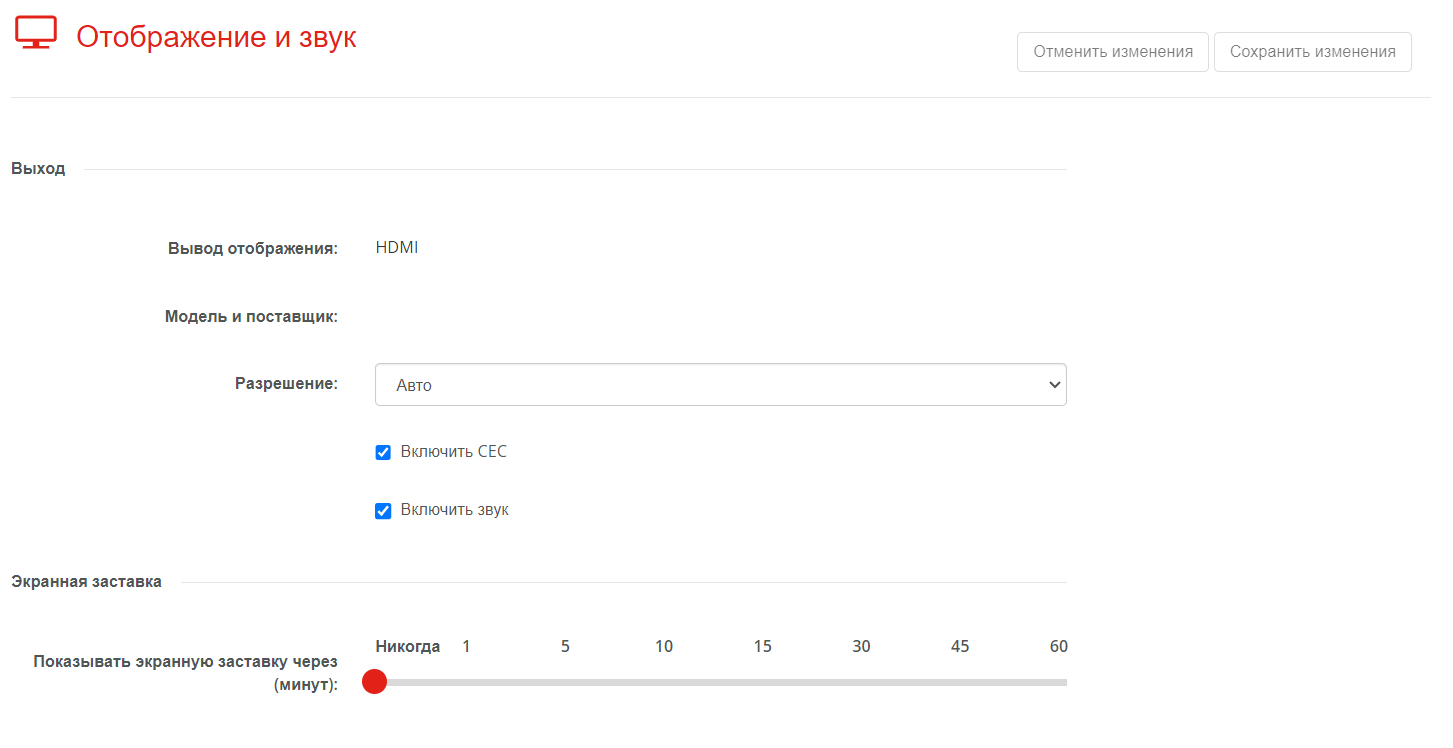Click the red monitor icon in the header

point(36,32)
